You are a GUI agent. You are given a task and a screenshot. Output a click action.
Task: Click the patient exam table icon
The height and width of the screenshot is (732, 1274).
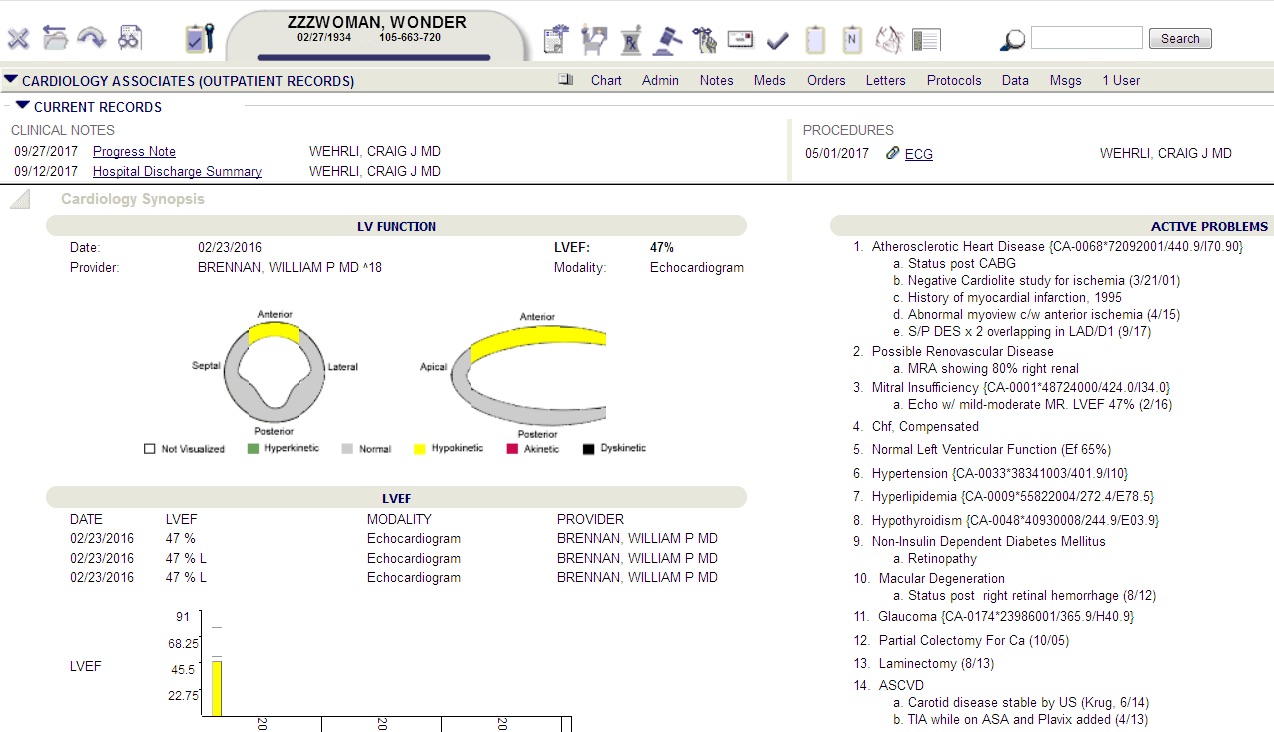594,40
